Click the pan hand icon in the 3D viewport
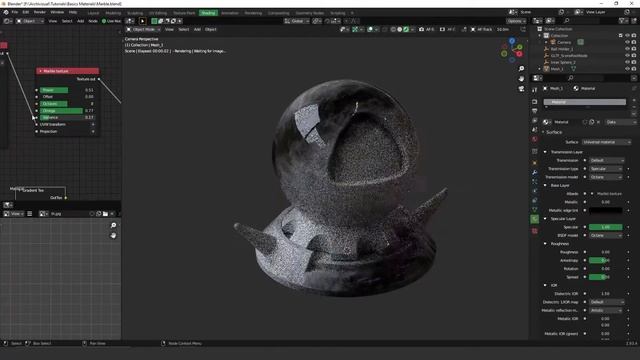The image size is (640, 360). [521, 78]
